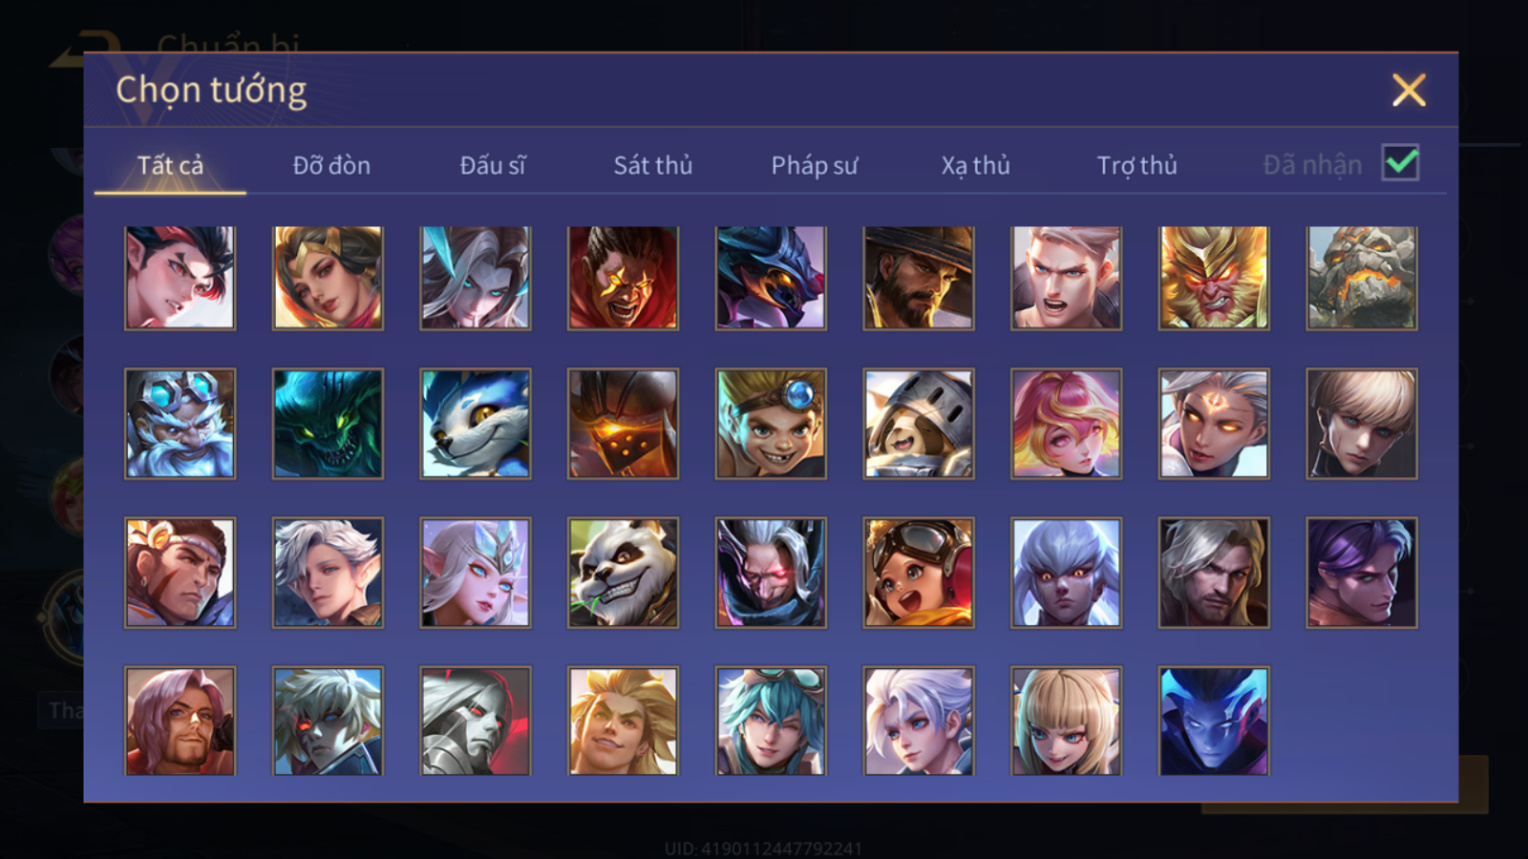Viewport: 1528px width, 859px height.
Task: Switch to the Trợ thủ tab
Action: point(1137,165)
